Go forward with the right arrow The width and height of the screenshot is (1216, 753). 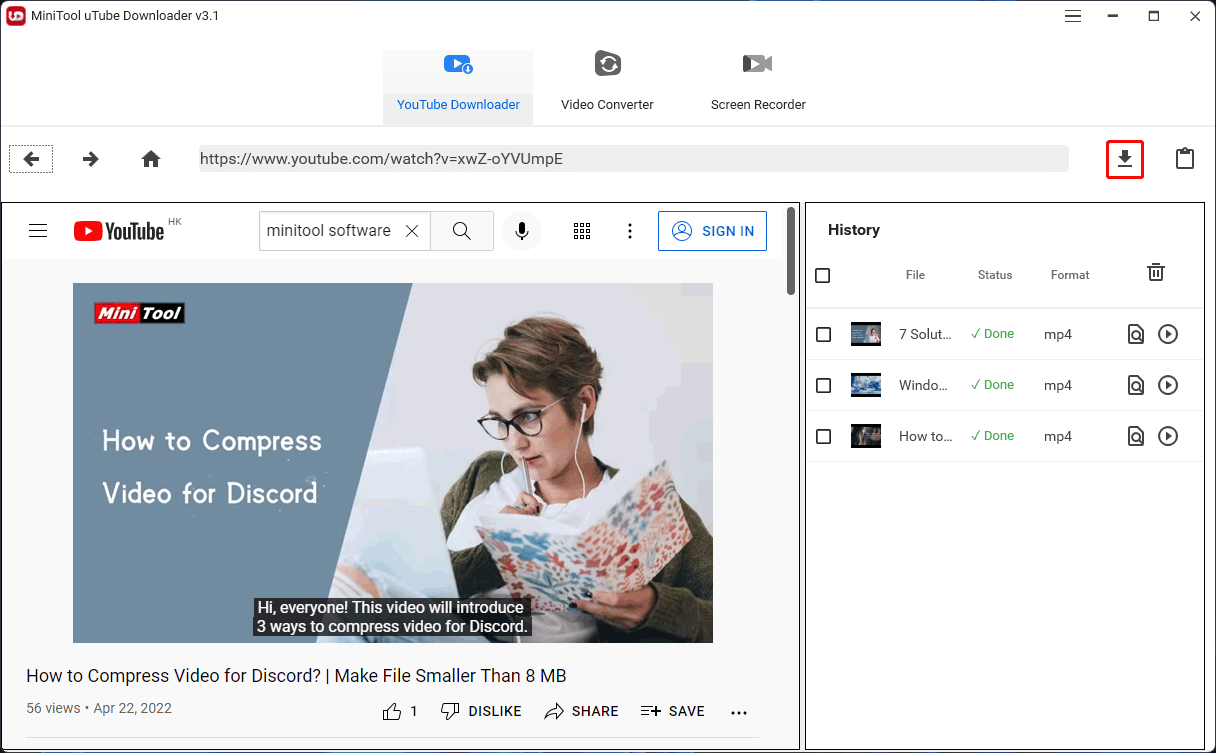[91, 158]
